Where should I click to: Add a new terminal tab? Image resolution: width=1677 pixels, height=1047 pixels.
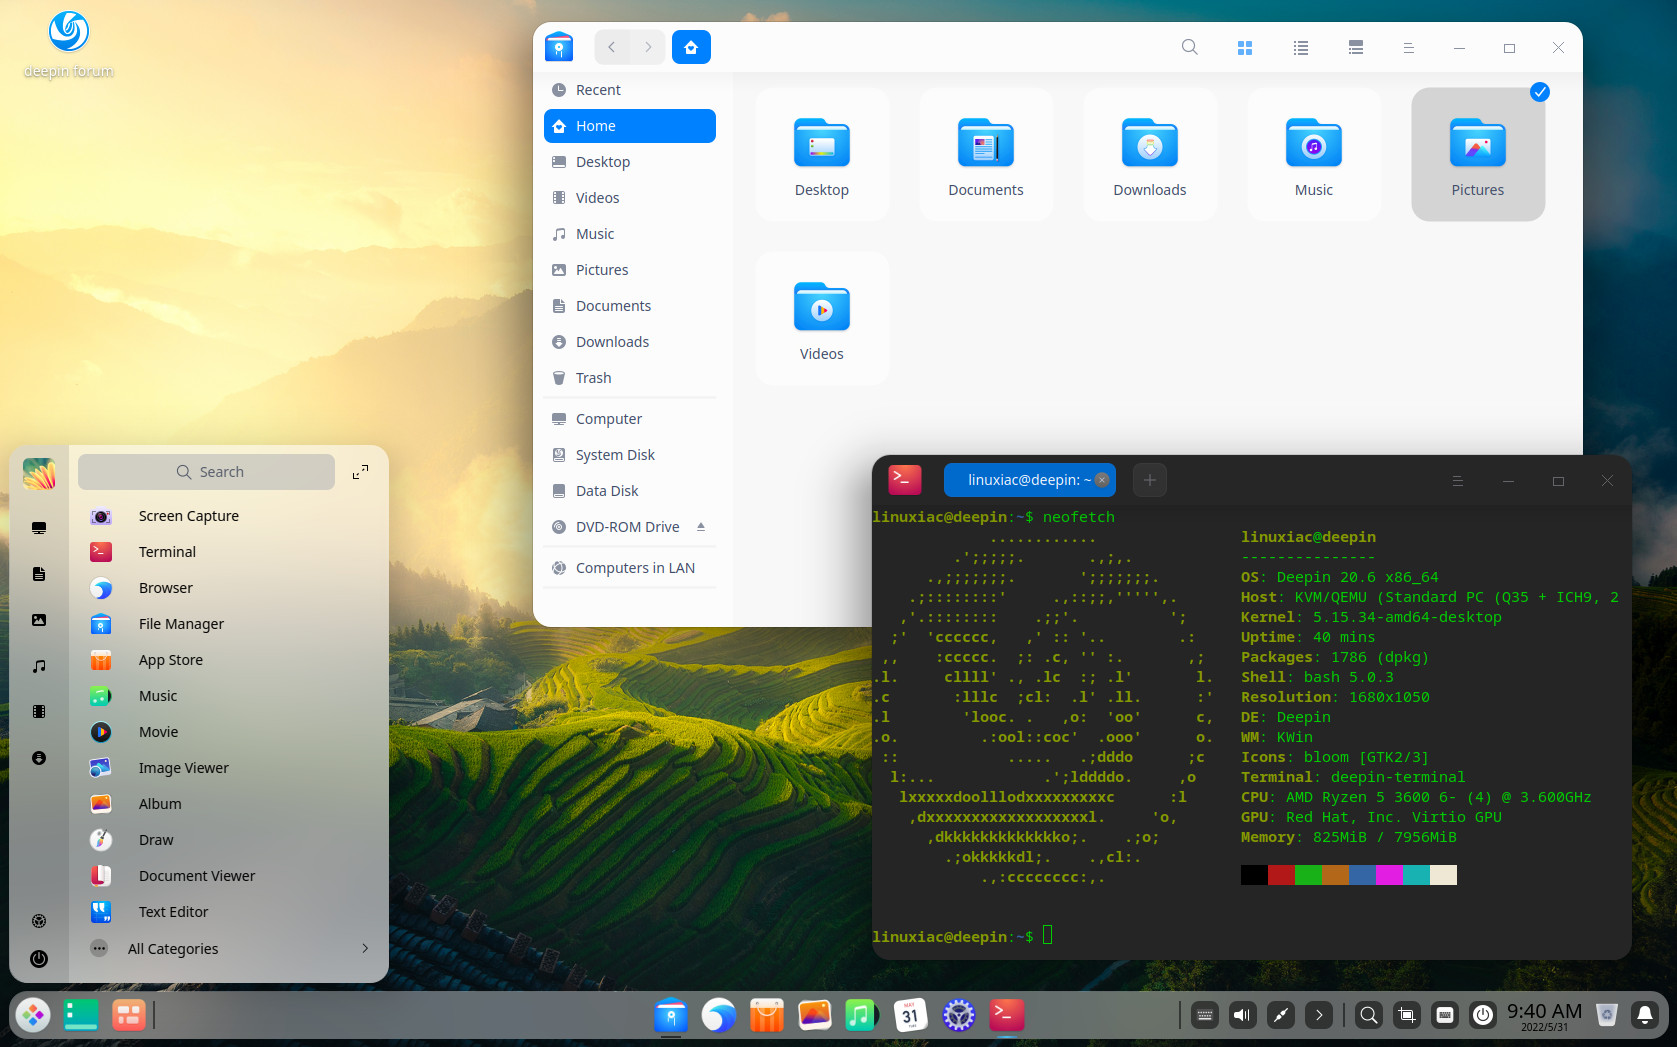point(1150,481)
